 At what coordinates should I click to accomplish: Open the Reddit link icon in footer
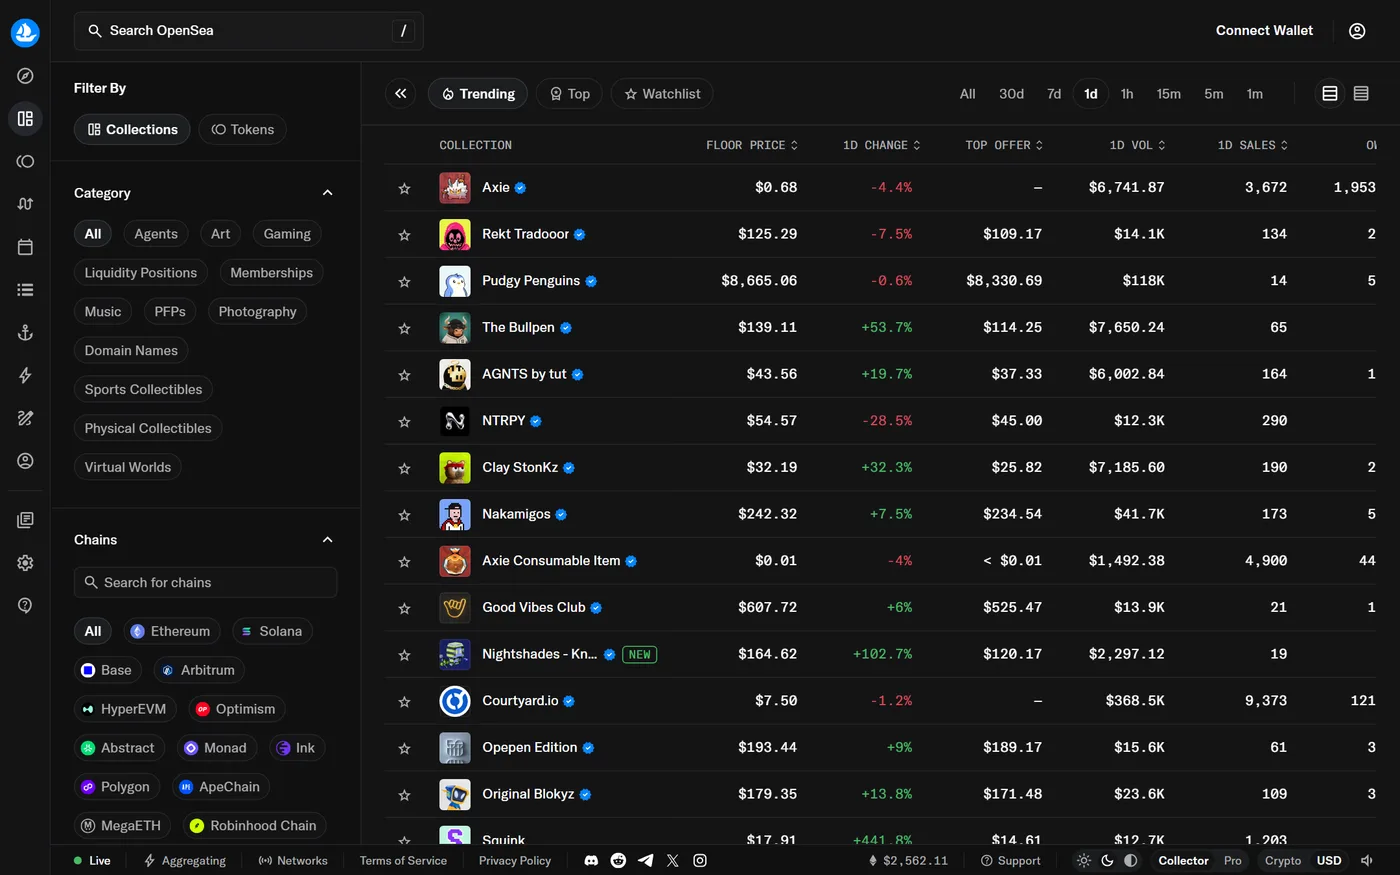(x=618, y=860)
